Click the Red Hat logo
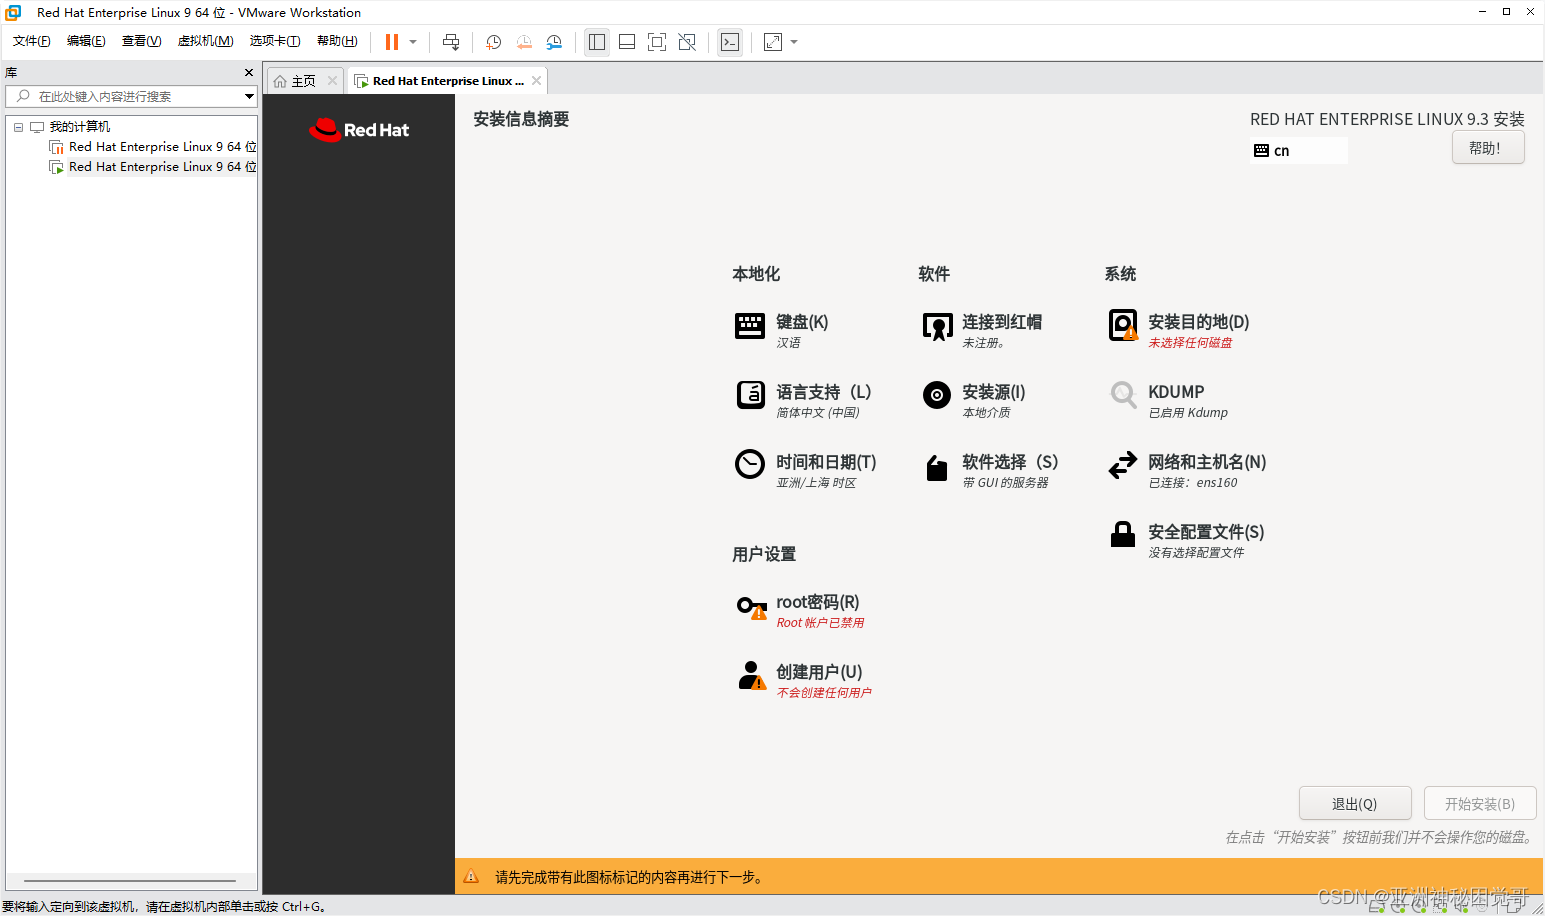 click(359, 130)
